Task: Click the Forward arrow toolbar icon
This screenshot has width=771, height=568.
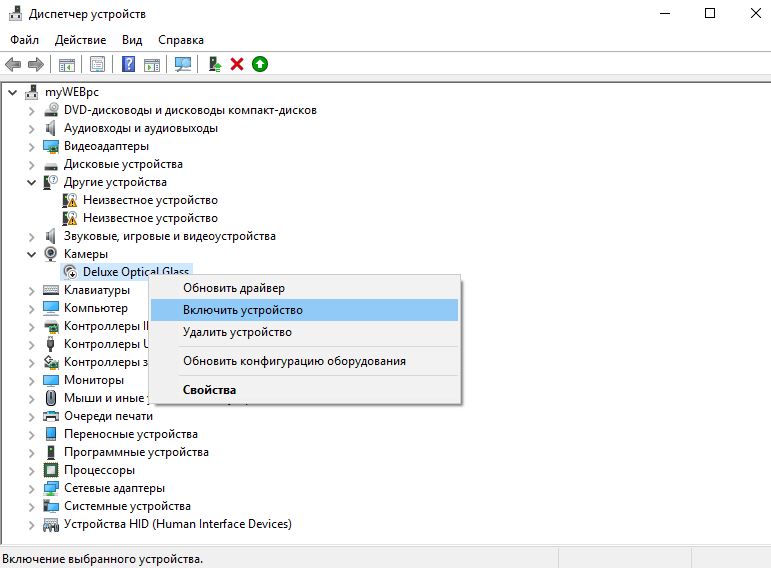Action: coord(36,64)
